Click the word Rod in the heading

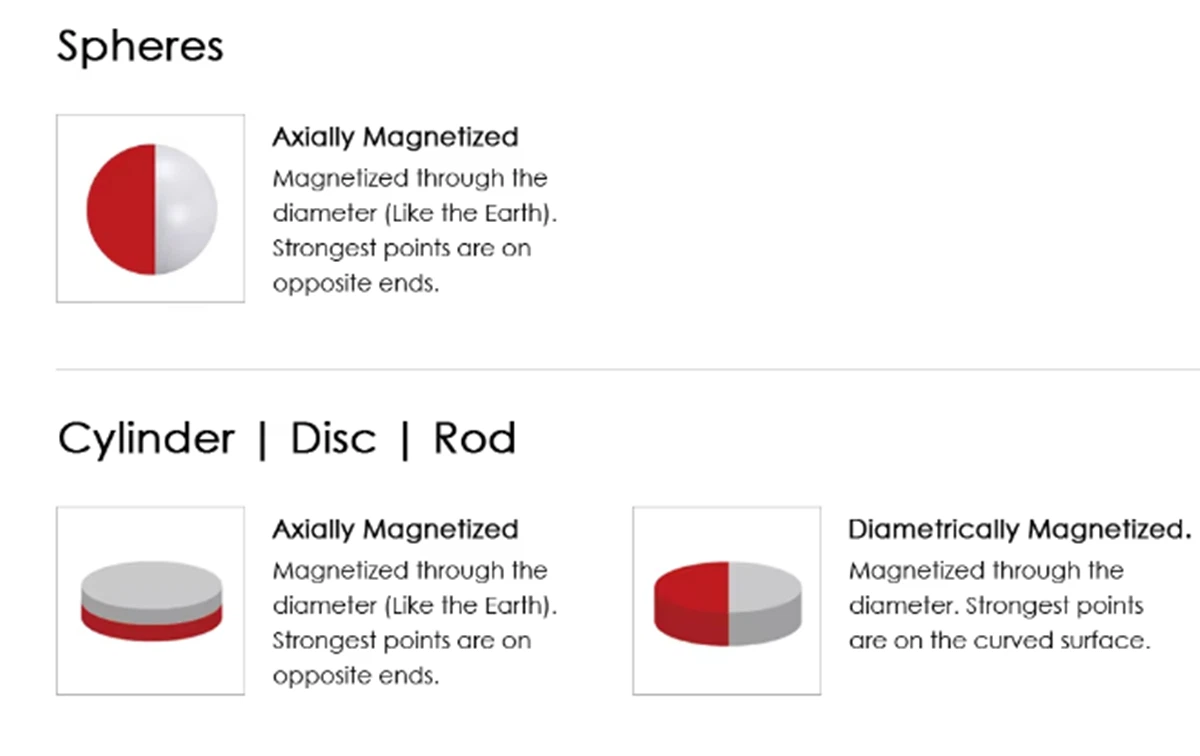click(x=474, y=439)
